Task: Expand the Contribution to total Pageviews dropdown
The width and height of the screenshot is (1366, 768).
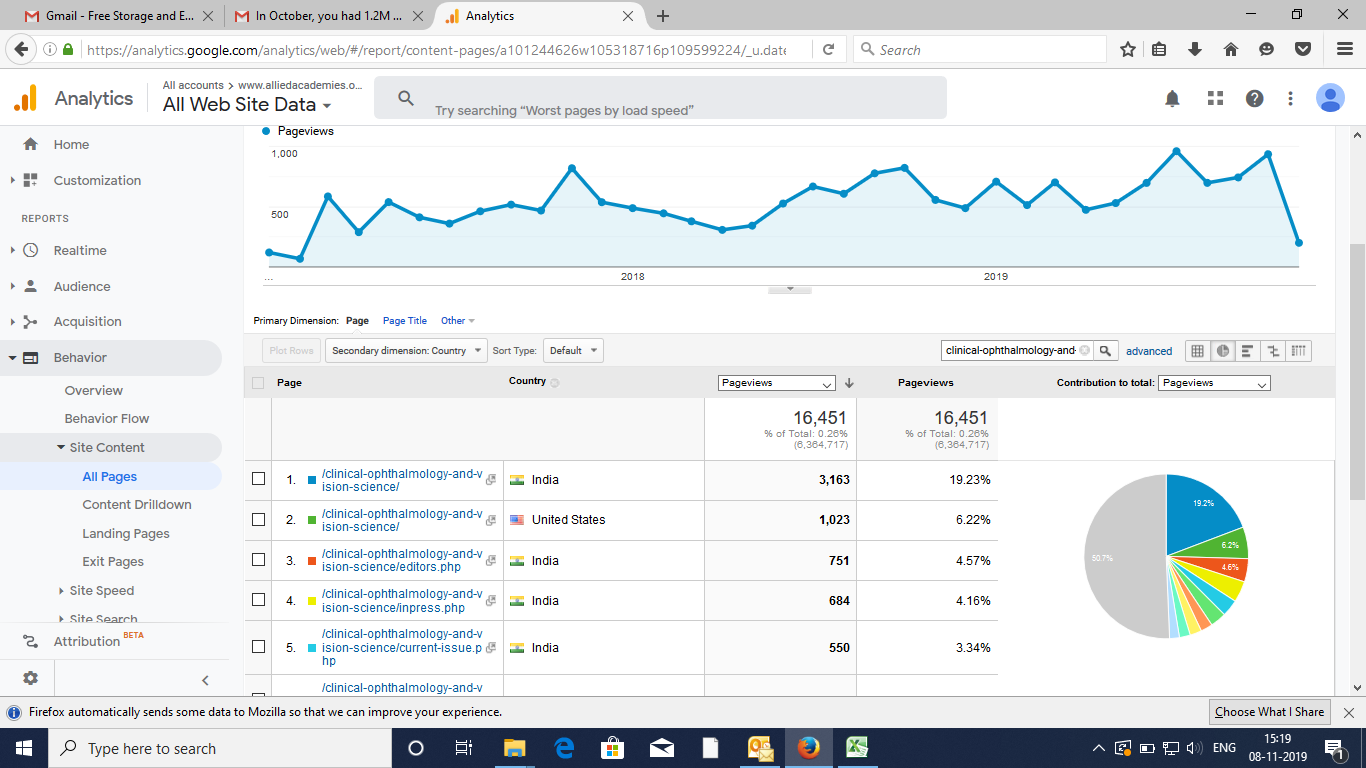Action: (x=1214, y=383)
